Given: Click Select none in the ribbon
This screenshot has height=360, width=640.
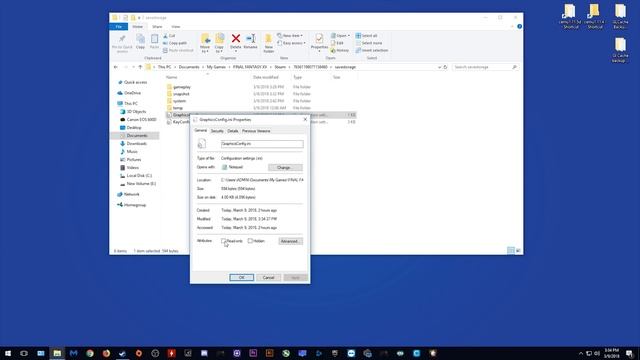Looking at the screenshot, I should coord(369,43).
